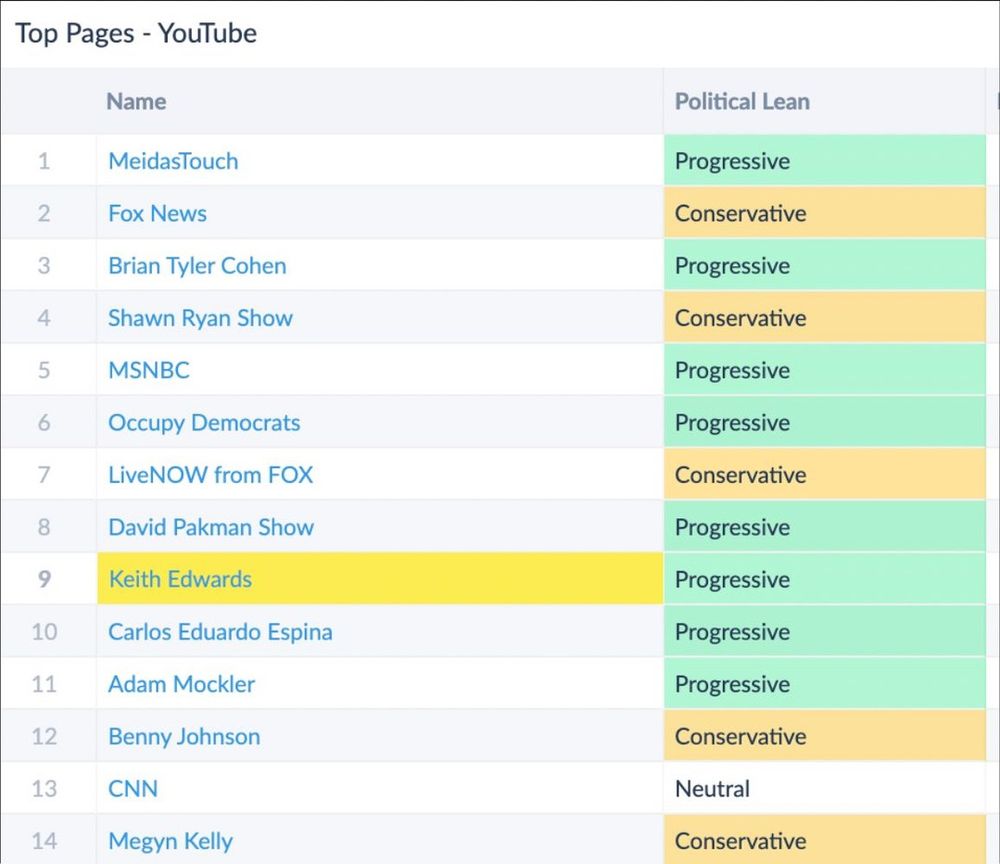The image size is (1000, 864).
Task: Click rank number 5 beside MSNBC
Action: (43, 370)
